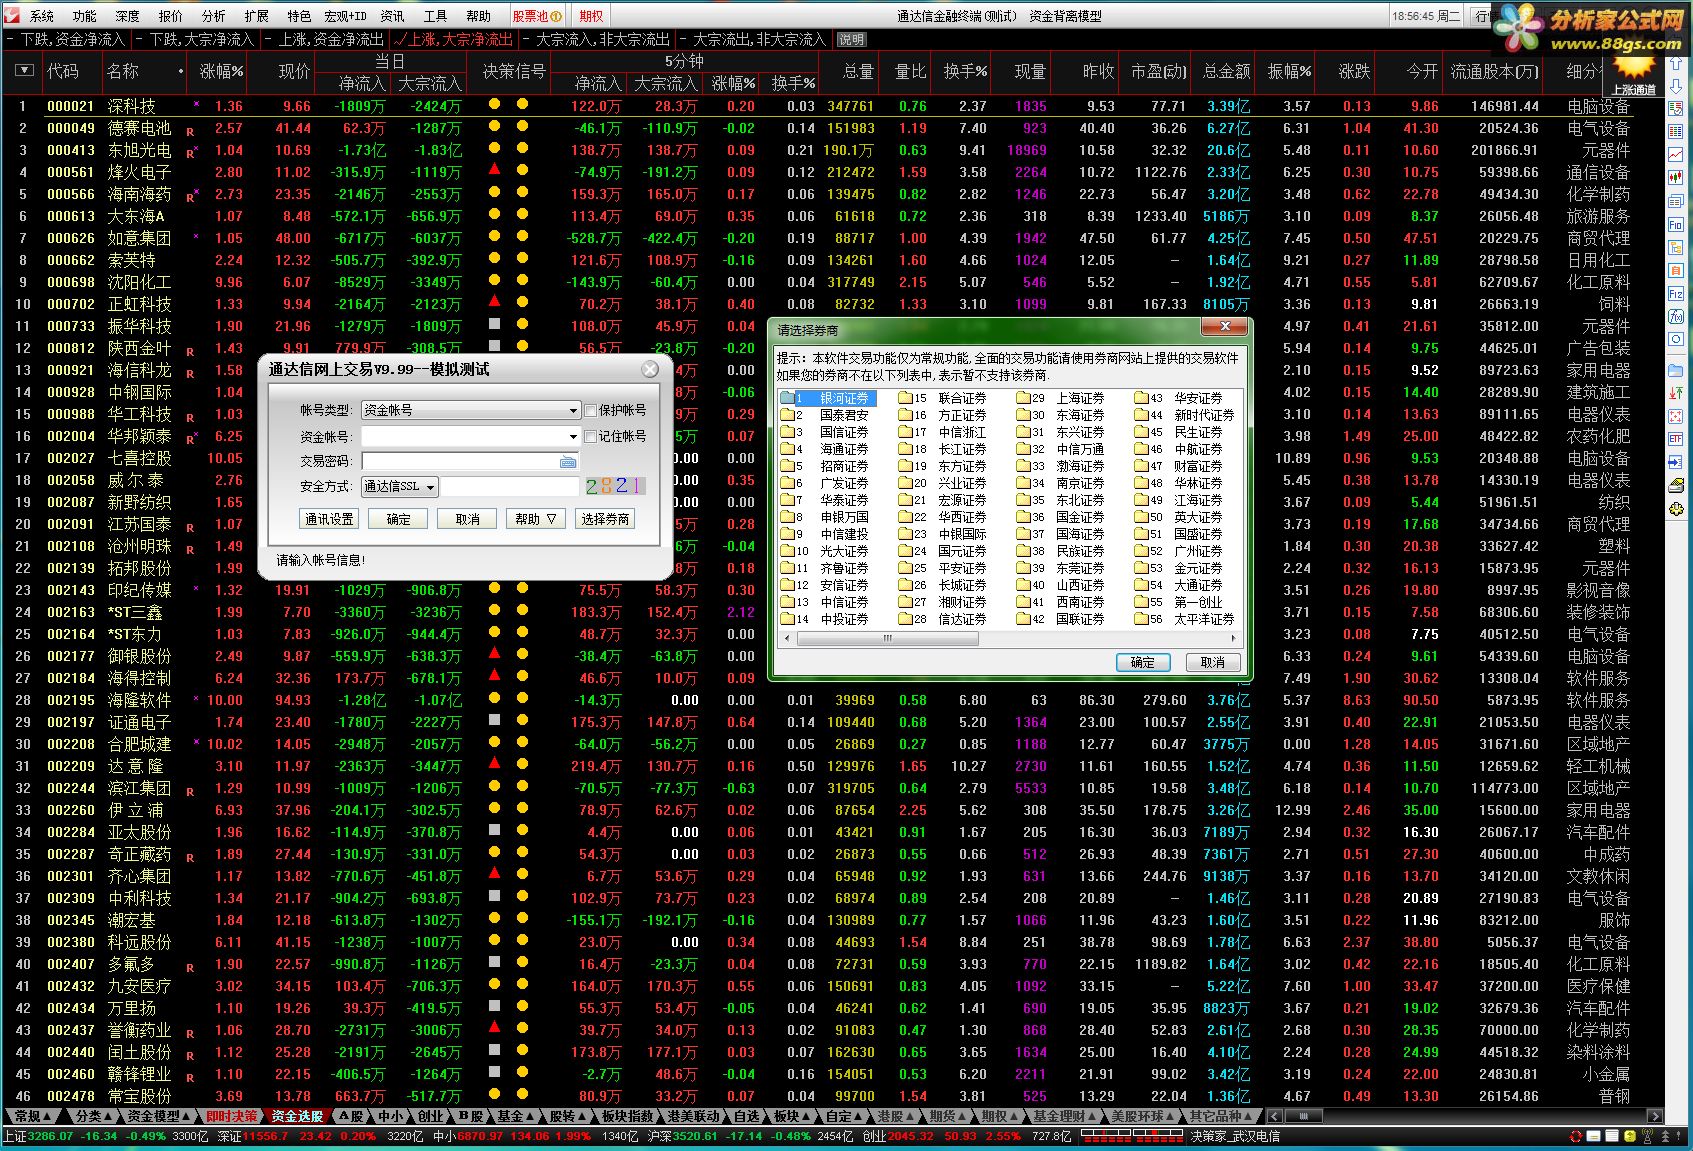Open the 工具 menu

(x=435, y=16)
